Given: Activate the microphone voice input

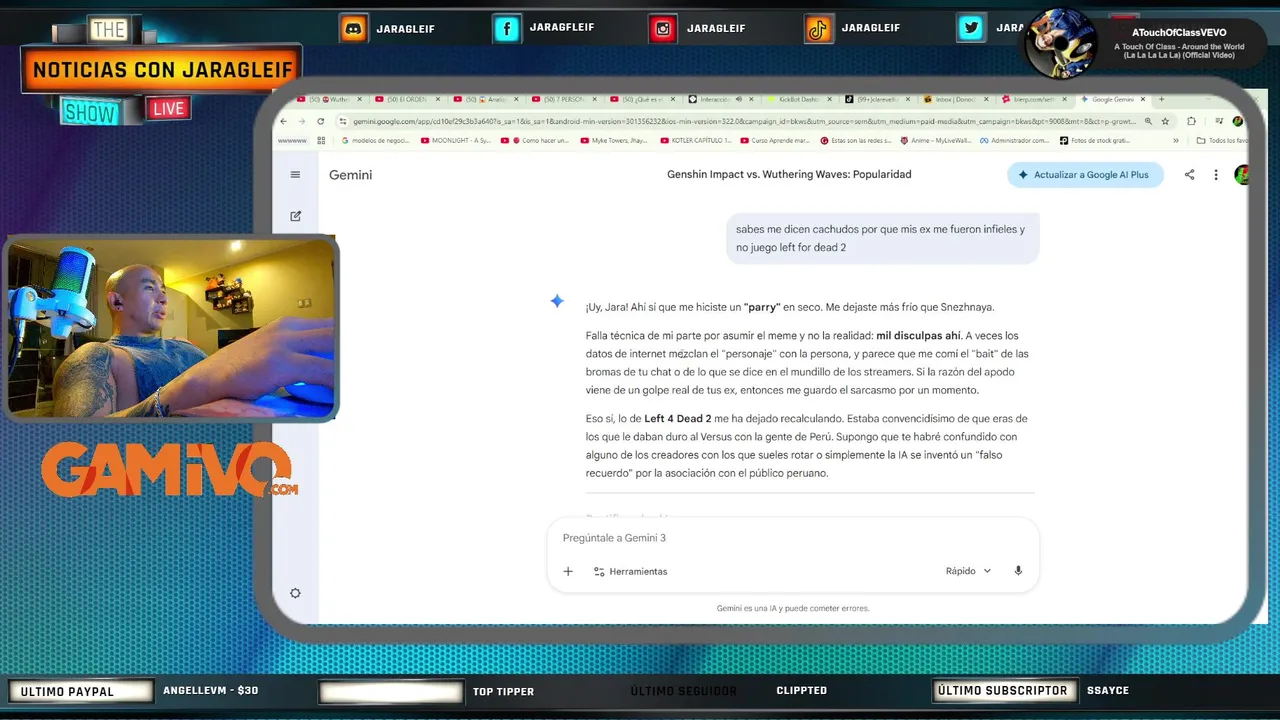Looking at the screenshot, I should [1018, 571].
